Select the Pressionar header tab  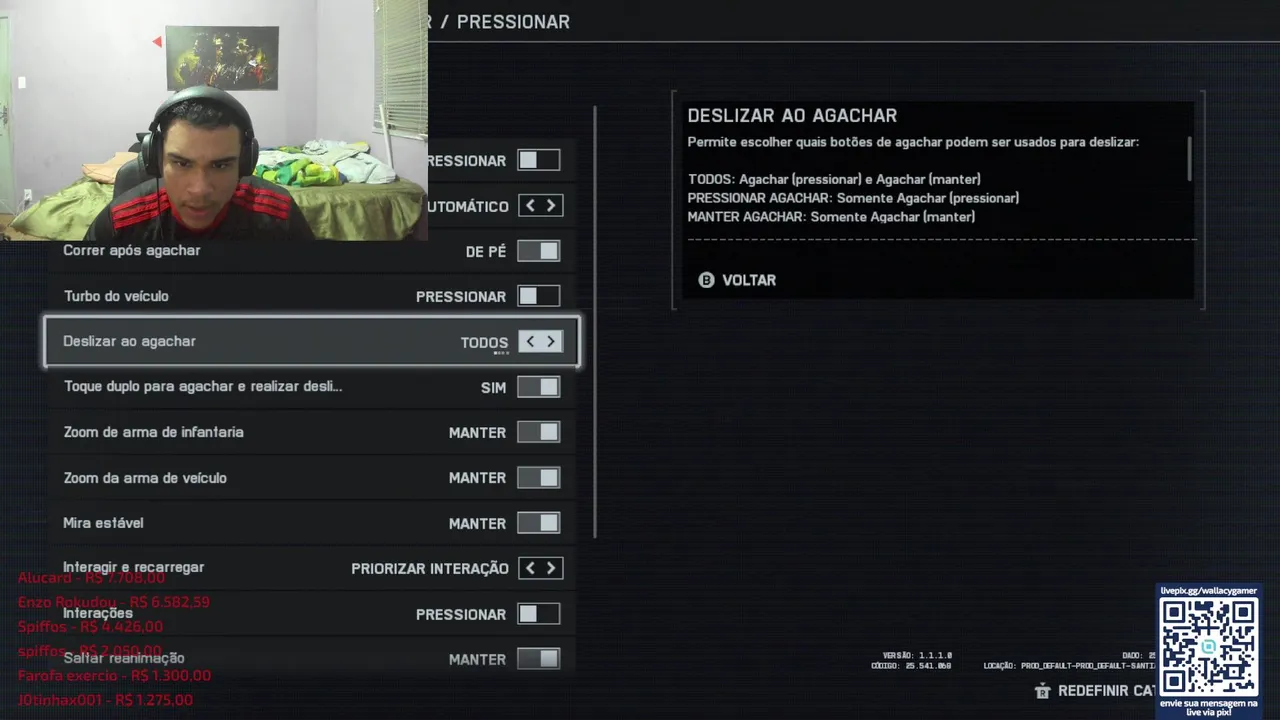(x=513, y=22)
